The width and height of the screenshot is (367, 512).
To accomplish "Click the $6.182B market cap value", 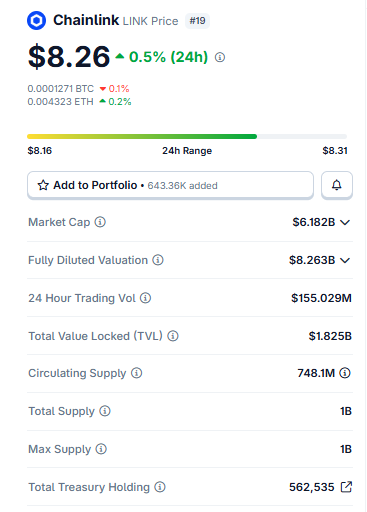I will pyautogui.click(x=314, y=222).
